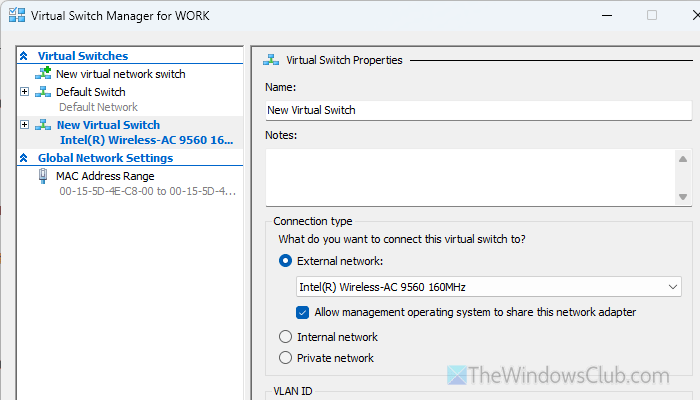Click the Notes scrollbar down arrow
The image size is (700, 400).
point(683,196)
